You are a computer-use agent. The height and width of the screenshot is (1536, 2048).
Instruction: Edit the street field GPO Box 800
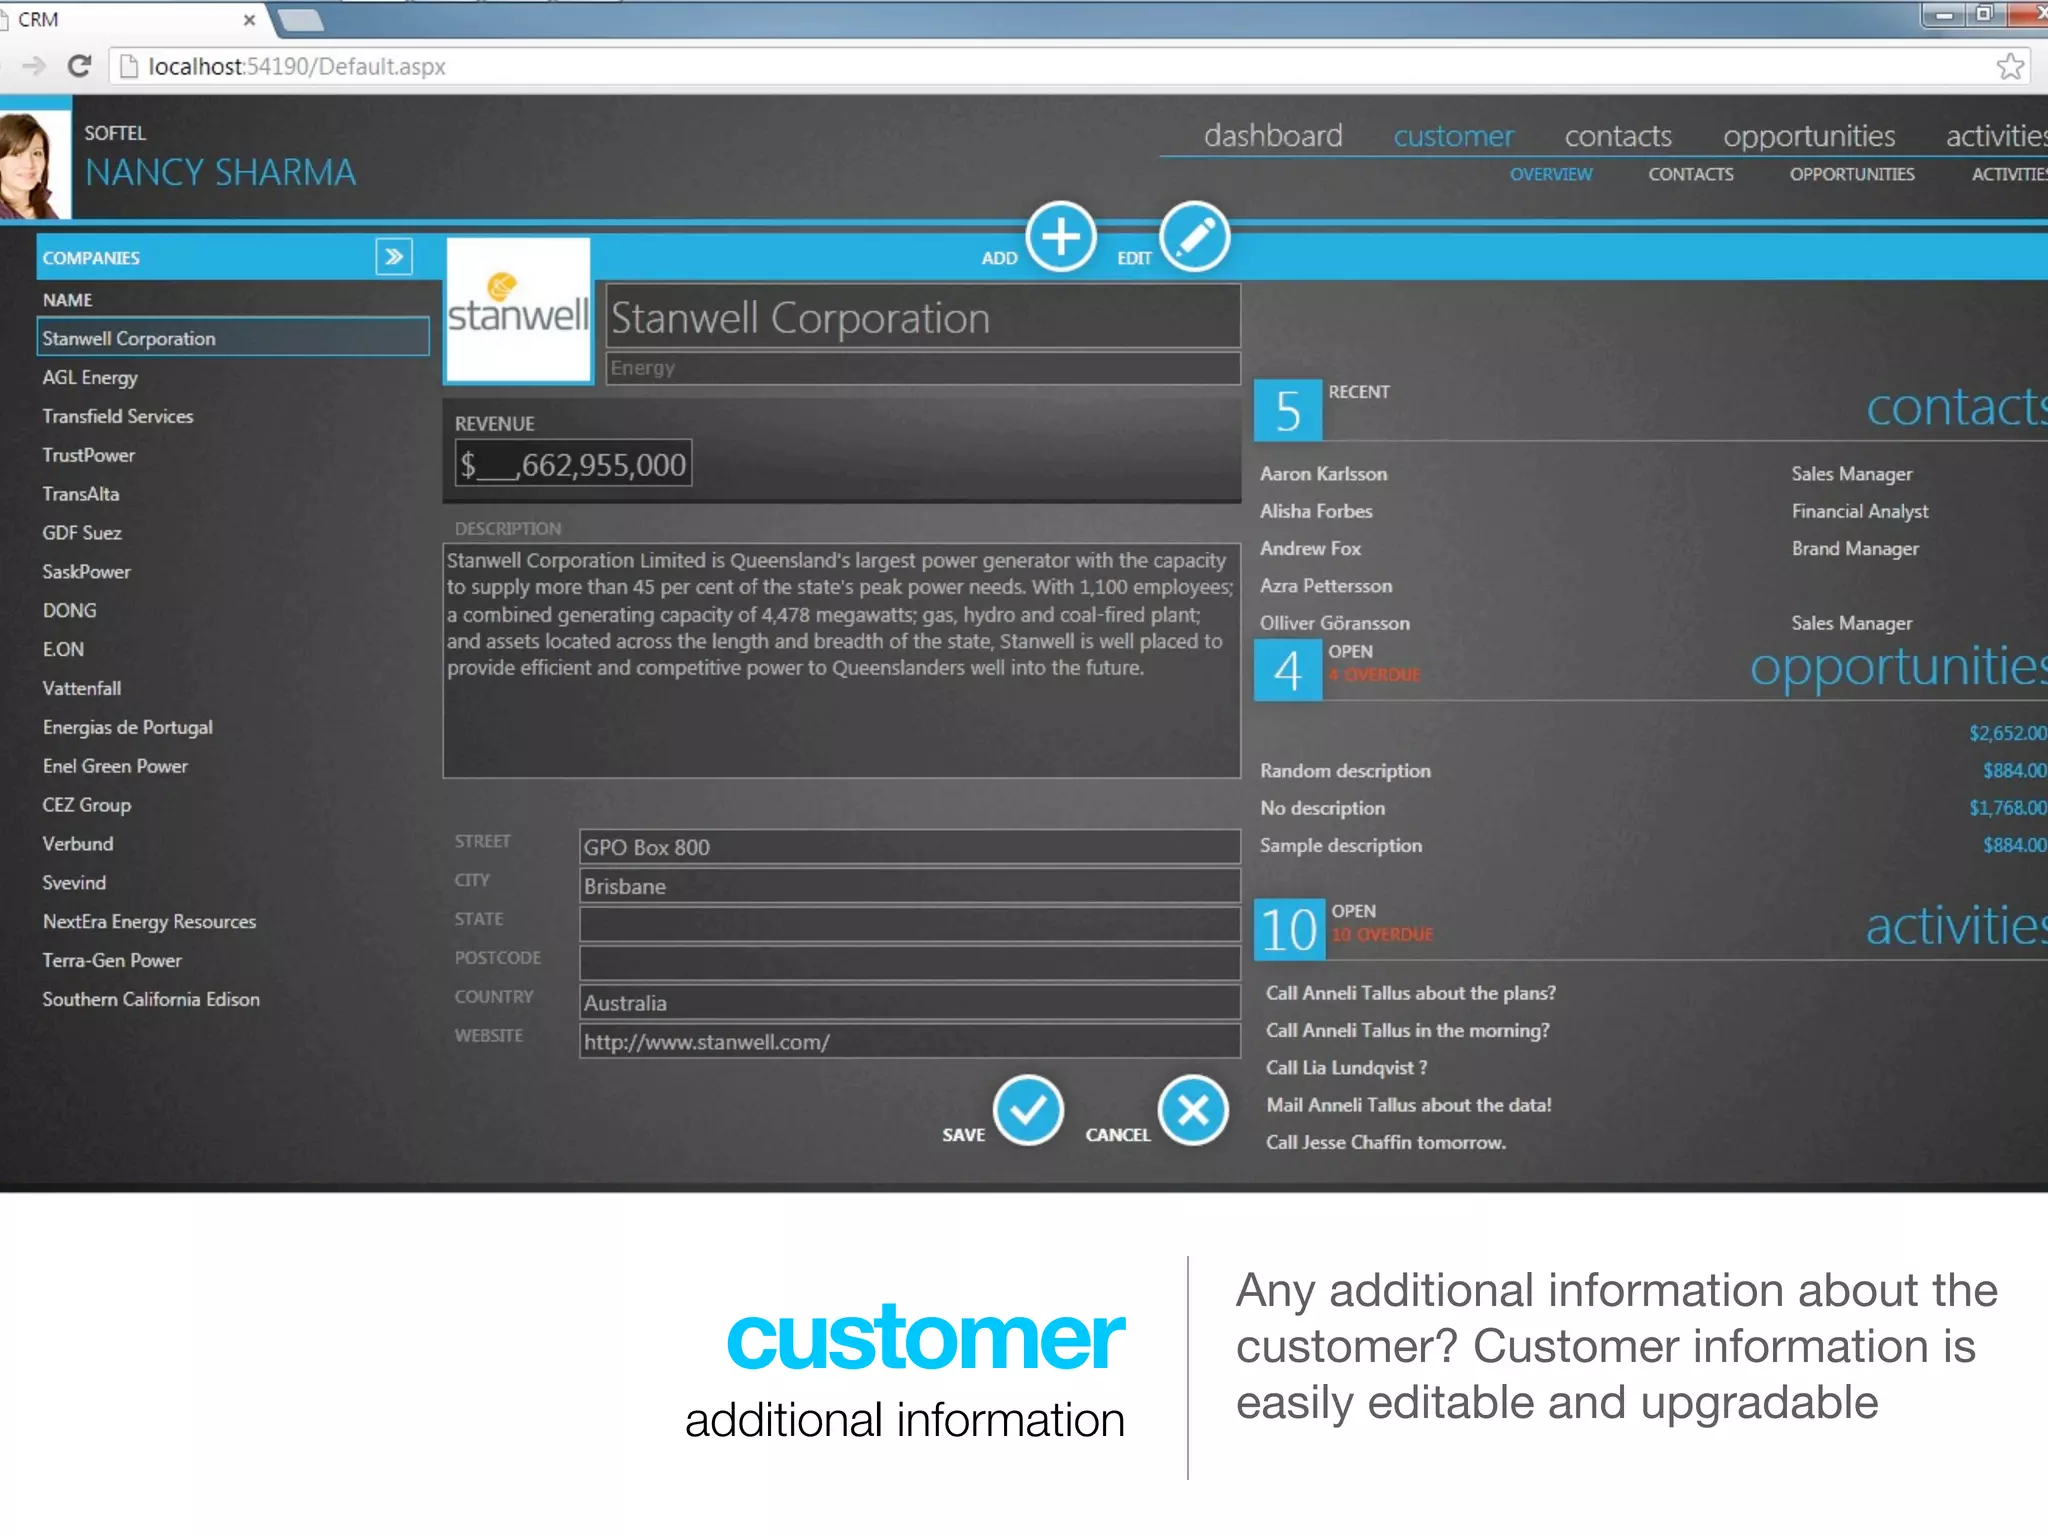point(910,847)
